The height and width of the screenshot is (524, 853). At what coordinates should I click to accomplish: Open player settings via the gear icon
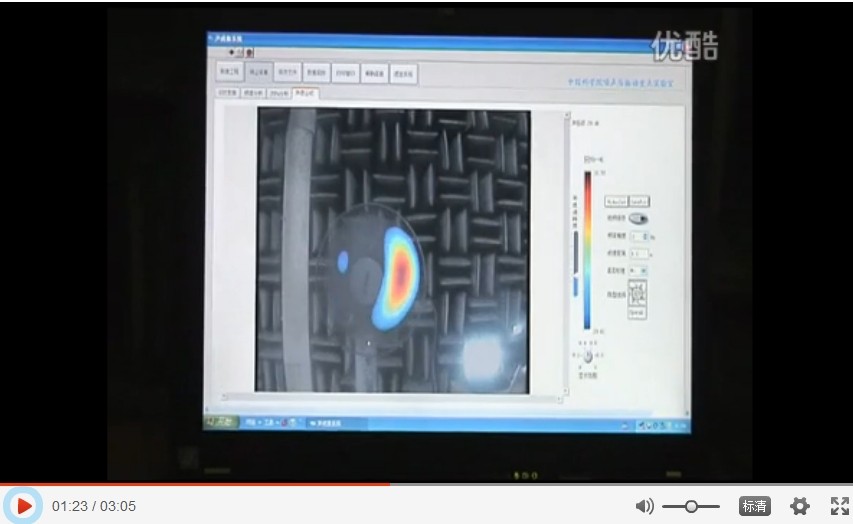[799, 506]
